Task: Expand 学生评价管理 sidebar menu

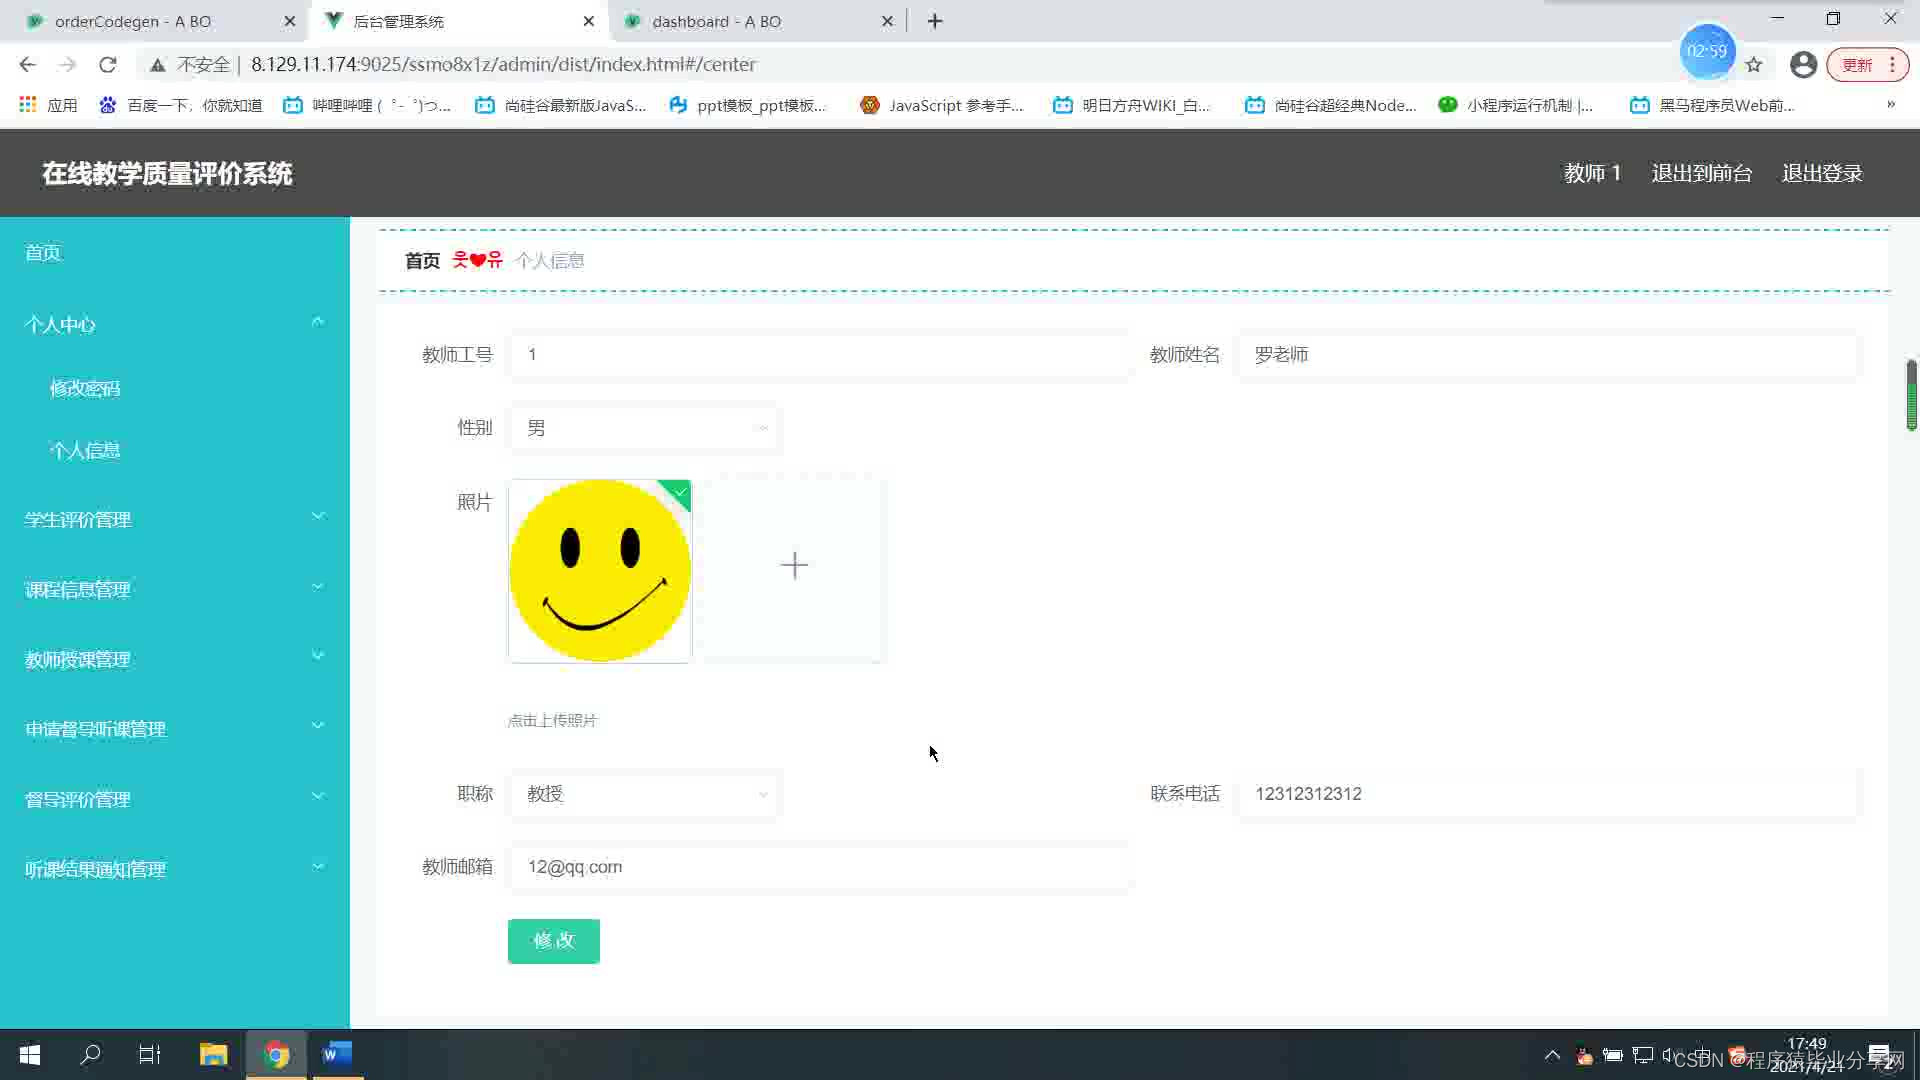Action: pos(175,519)
